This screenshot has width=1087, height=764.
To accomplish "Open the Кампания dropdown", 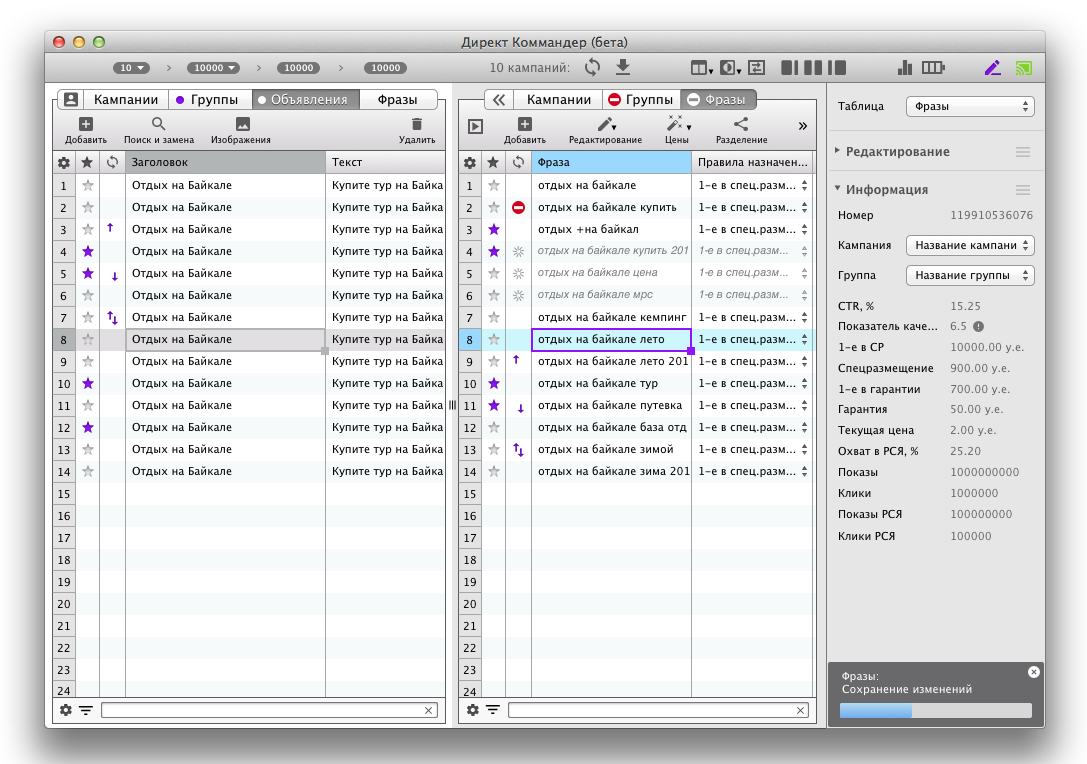I will (969, 245).
